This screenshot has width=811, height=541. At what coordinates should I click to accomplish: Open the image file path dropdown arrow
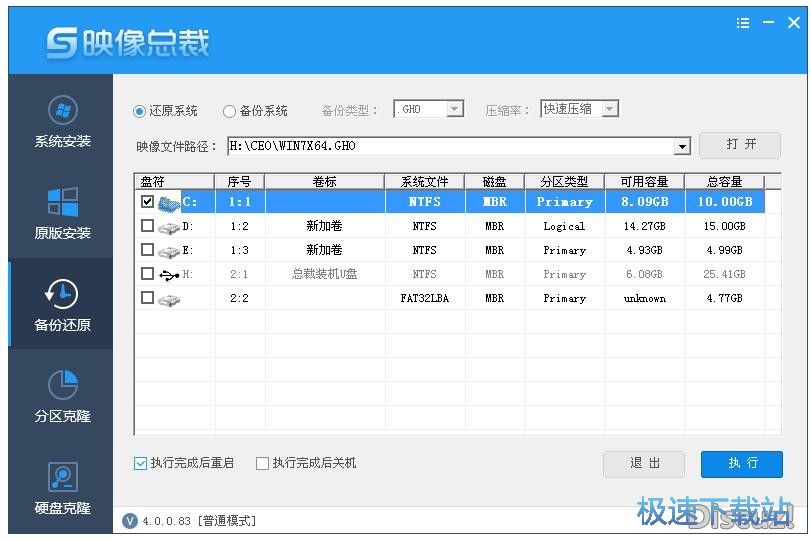[x=682, y=146]
